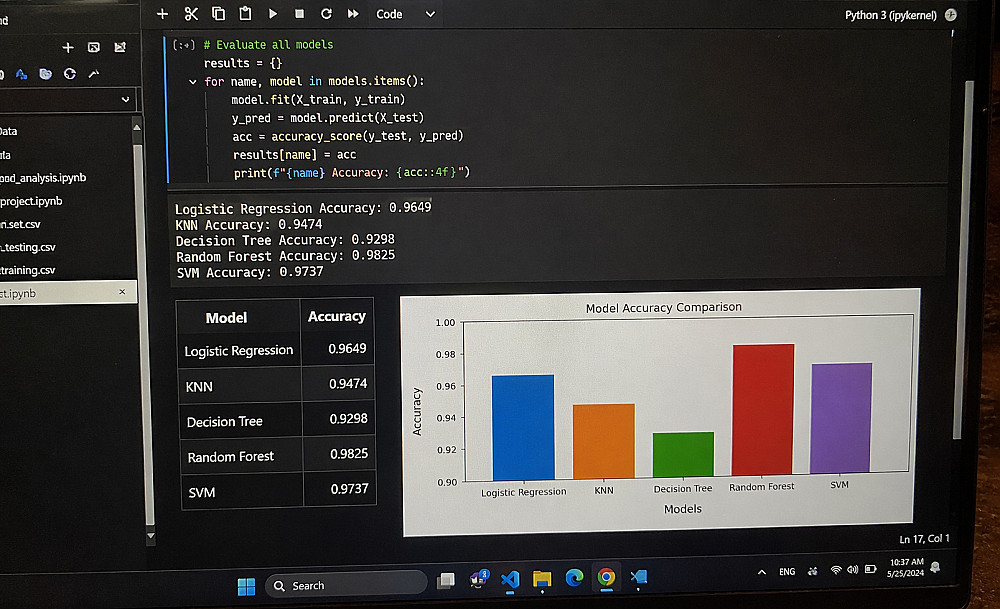Viewport: 1000px width, 609px height.
Task: Open Wi-Fi network settings in tray
Action: (835, 570)
